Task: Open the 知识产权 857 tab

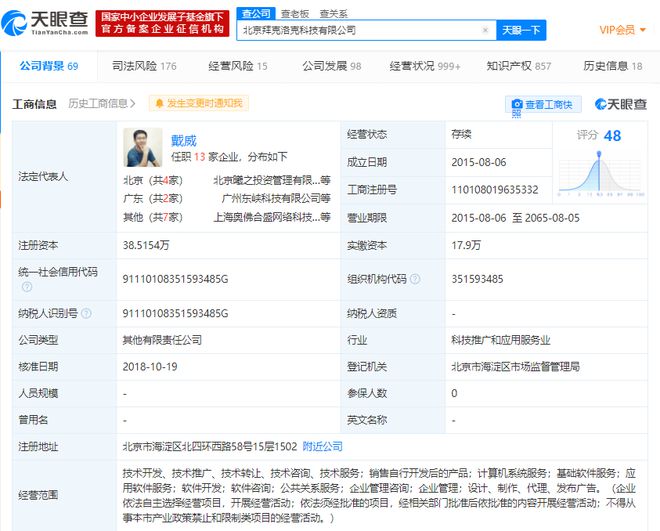Action: click(x=518, y=66)
